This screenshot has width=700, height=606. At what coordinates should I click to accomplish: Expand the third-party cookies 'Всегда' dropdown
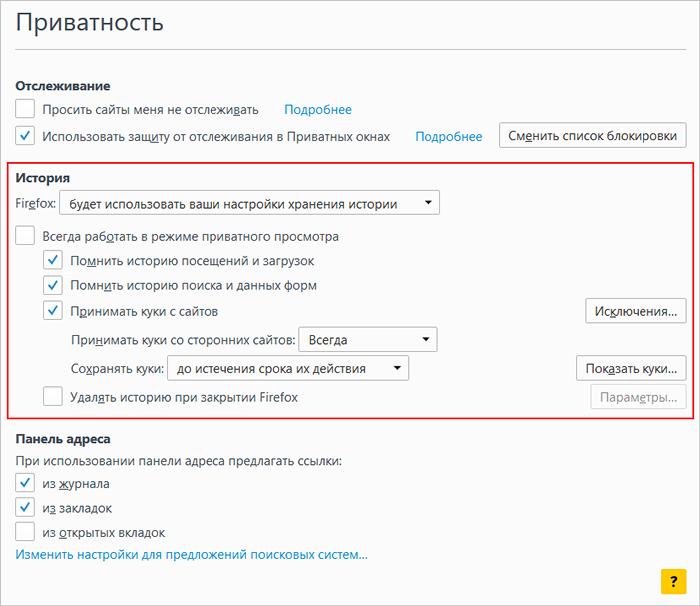pos(368,340)
